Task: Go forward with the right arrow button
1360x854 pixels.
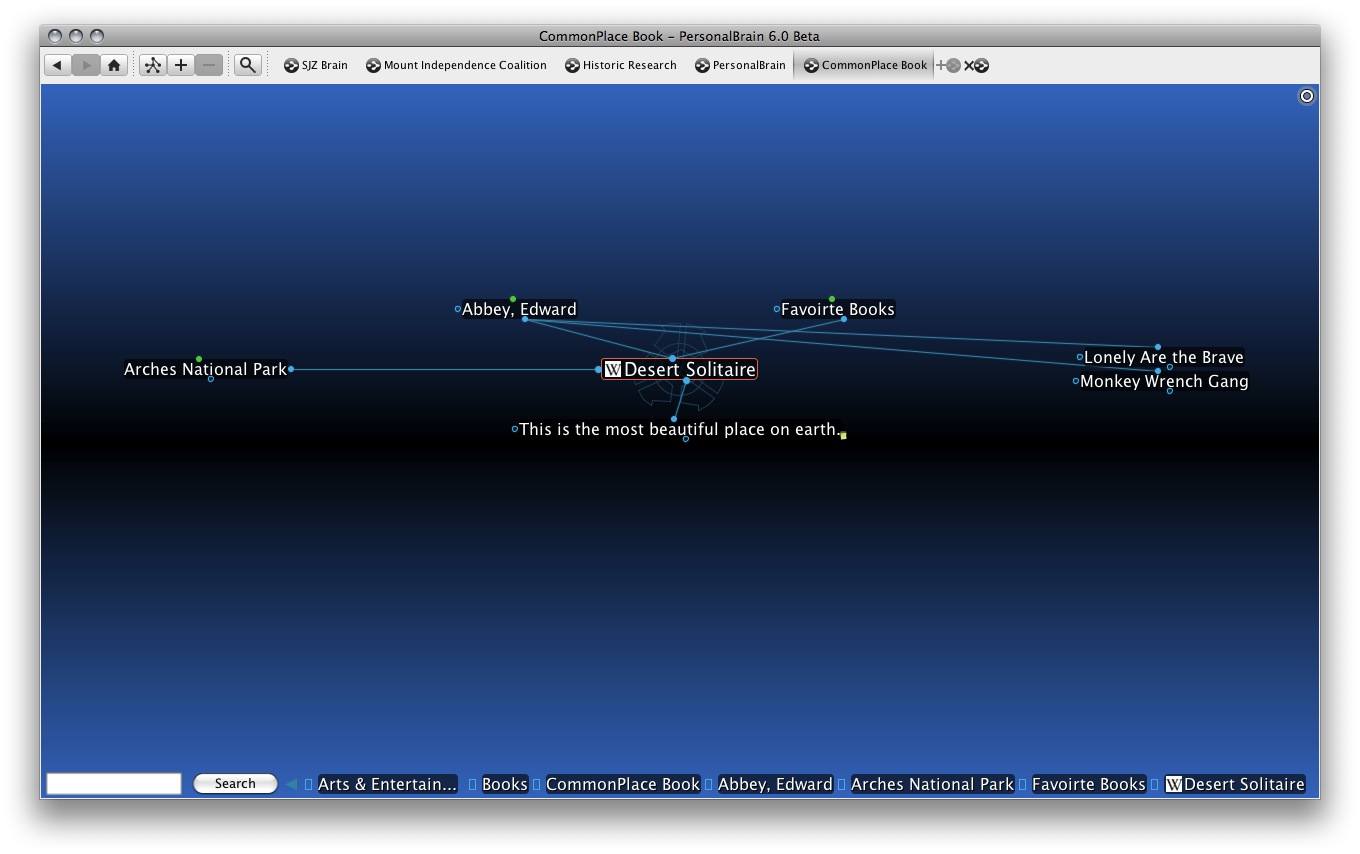Action: coord(86,65)
